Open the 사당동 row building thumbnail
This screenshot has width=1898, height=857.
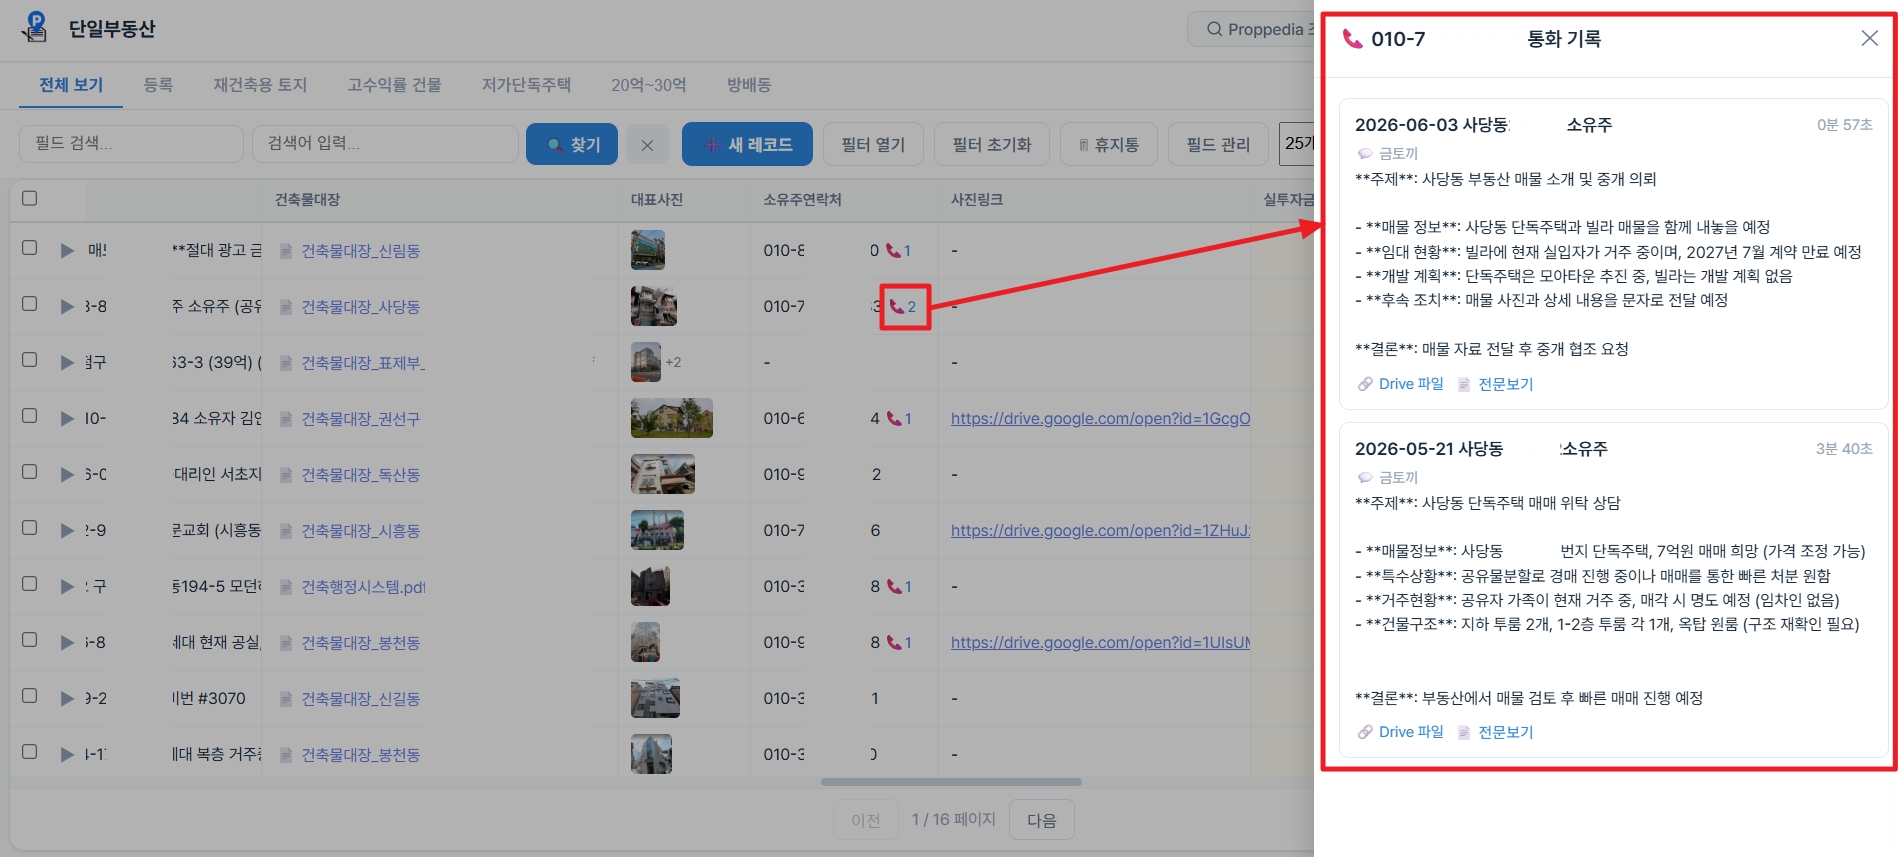(x=654, y=306)
